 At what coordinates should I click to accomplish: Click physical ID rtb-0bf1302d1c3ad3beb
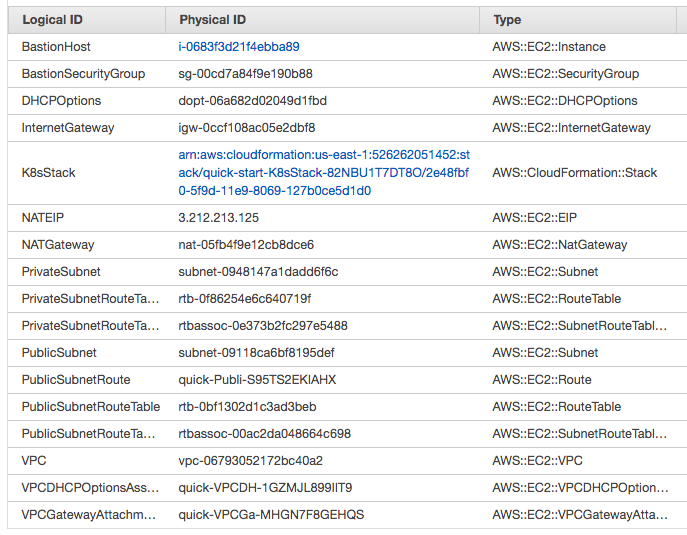click(247, 407)
